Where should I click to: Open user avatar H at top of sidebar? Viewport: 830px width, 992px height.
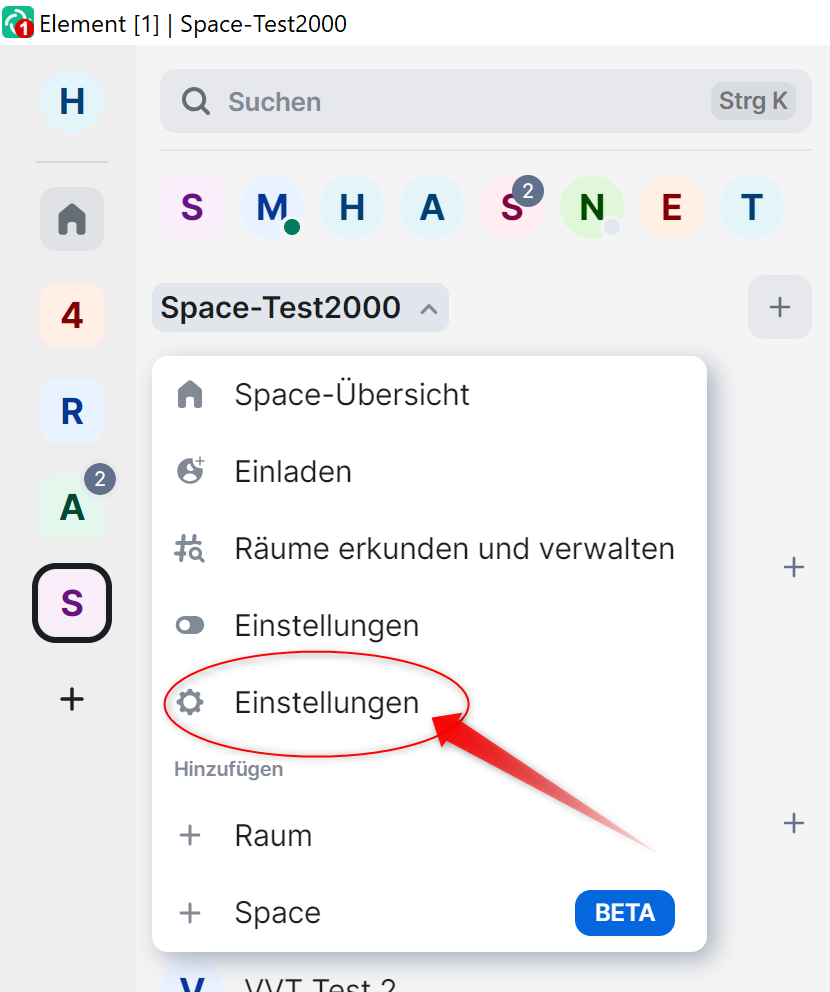72,101
